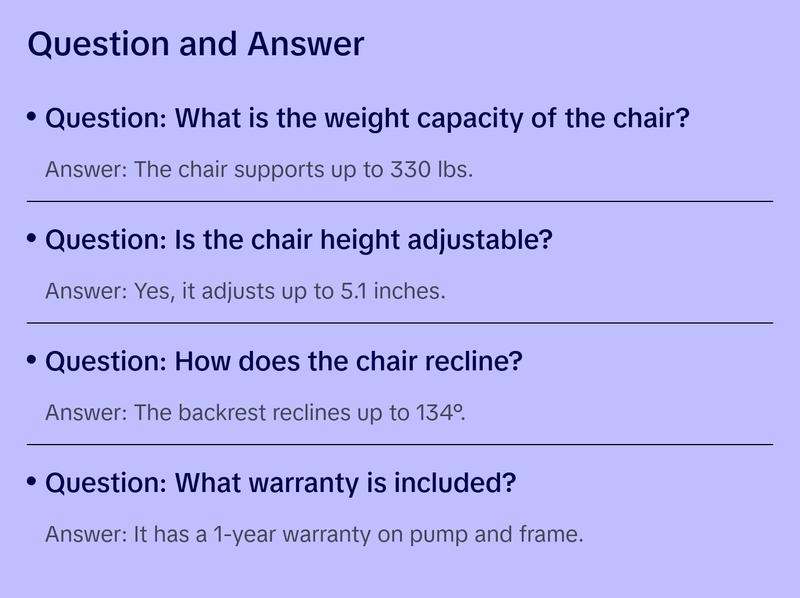Image resolution: width=800 pixels, height=598 pixels.
Task: Select the 'Question and Answer' heading
Action: point(195,44)
